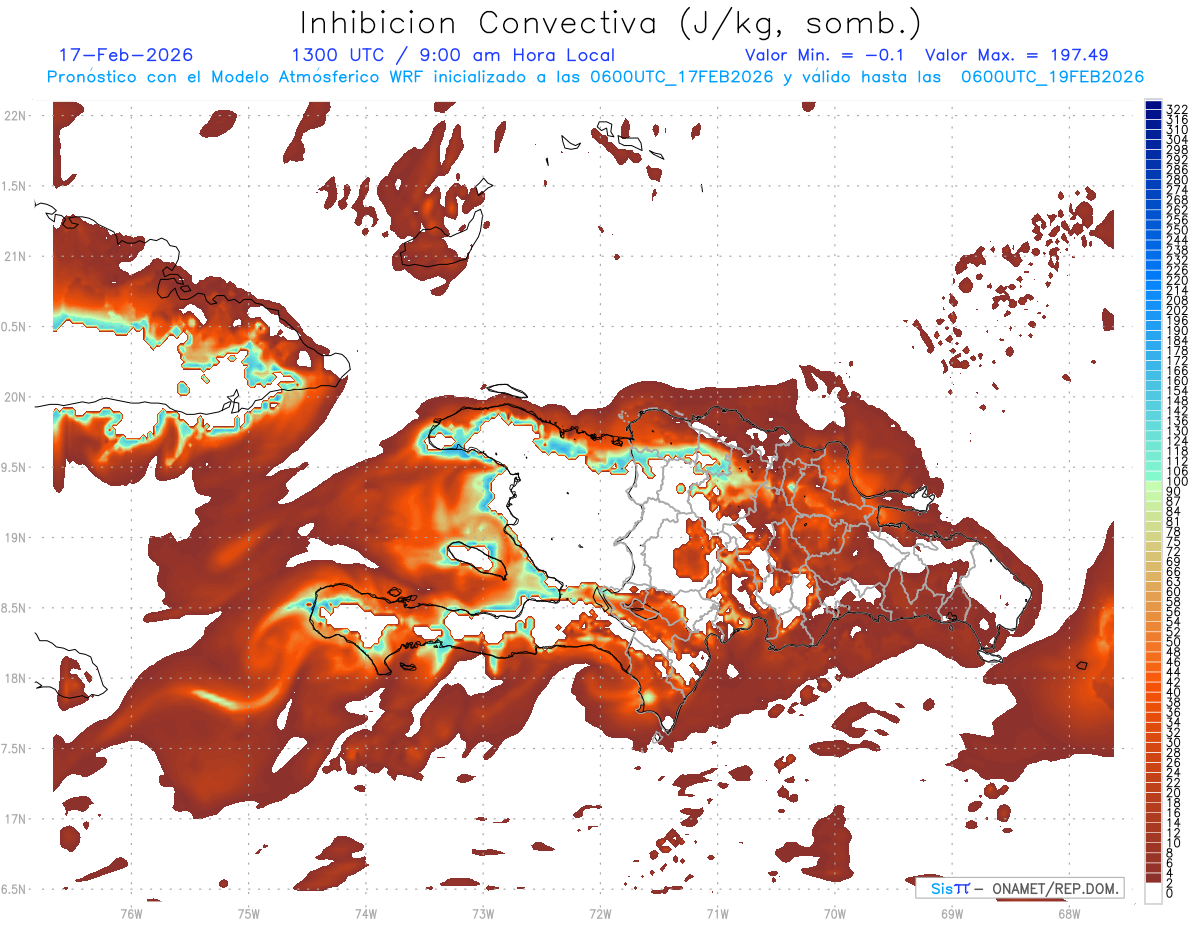The image size is (1200, 927).
Task: Click the "Valor Max. = 197.49" readout
Action: 1017,55
